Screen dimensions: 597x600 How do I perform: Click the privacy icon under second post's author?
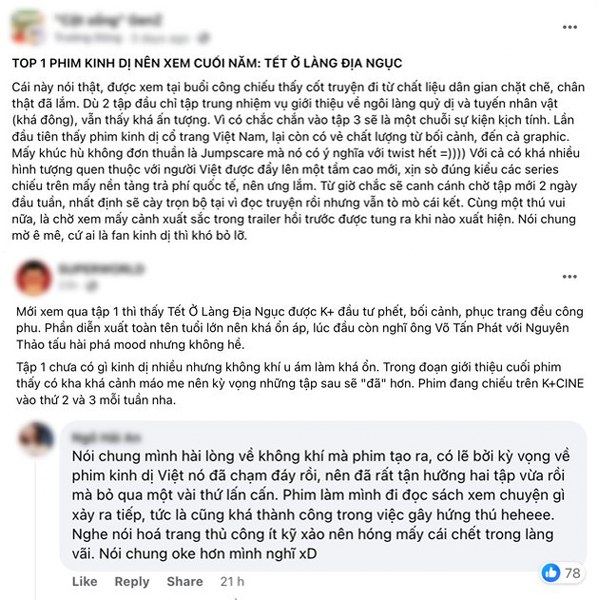tap(92, 285)
